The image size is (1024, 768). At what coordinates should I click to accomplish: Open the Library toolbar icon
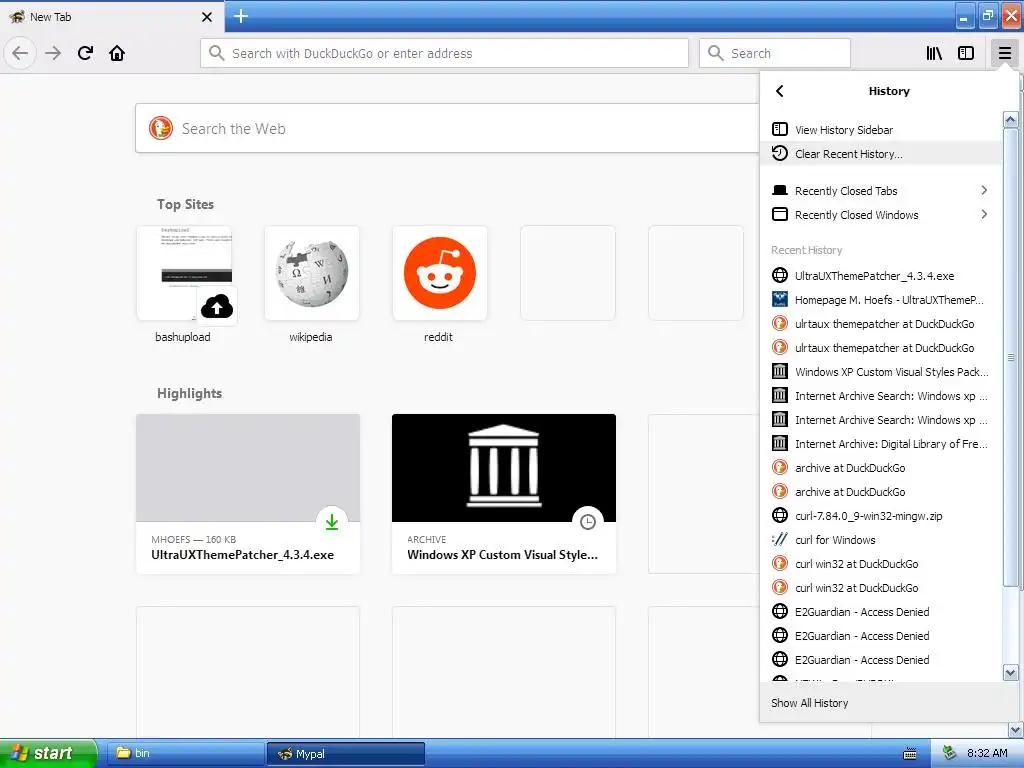(x=934, y=53)
